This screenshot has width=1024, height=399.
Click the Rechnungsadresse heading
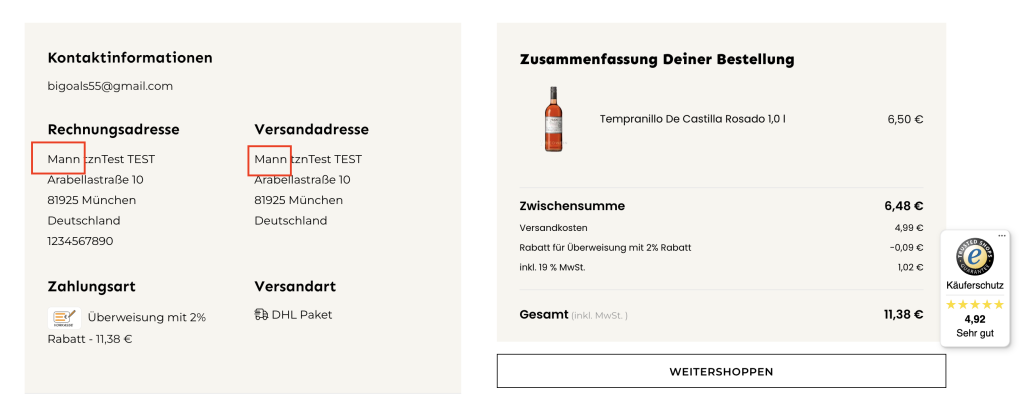point(114,129)
